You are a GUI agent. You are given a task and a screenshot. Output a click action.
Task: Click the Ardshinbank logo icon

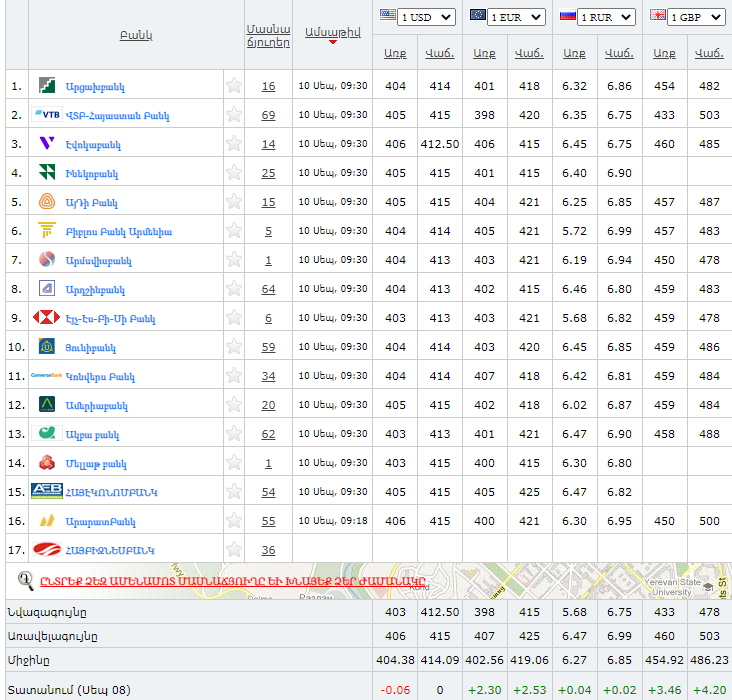click(47, 289)
